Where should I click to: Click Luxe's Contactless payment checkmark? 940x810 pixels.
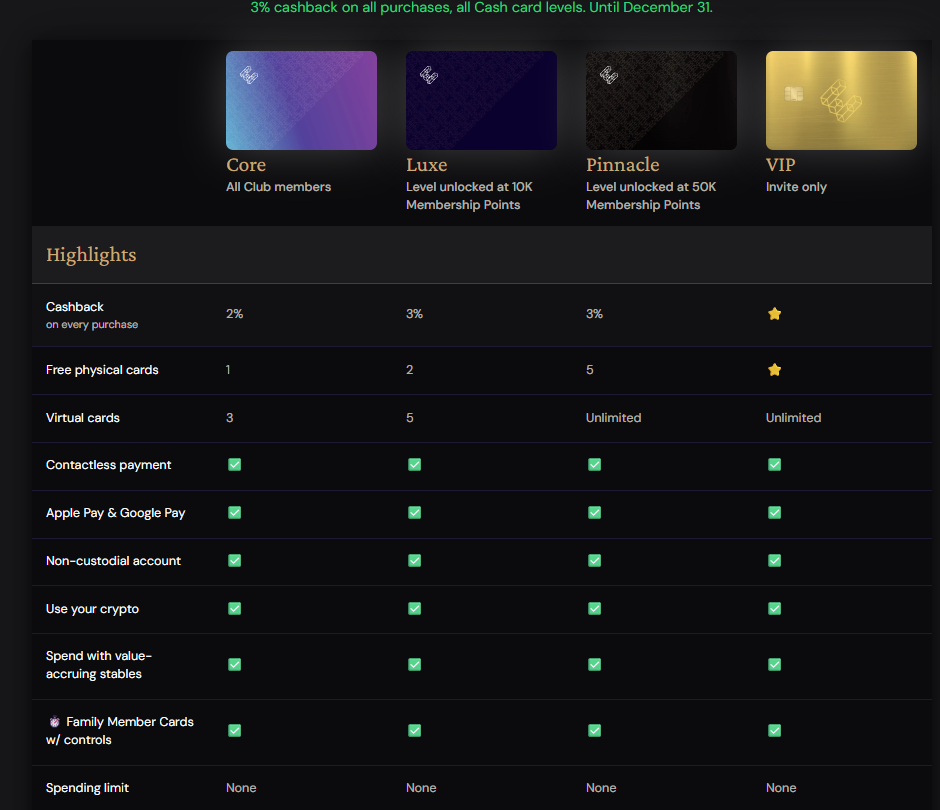tap(414, 465)
